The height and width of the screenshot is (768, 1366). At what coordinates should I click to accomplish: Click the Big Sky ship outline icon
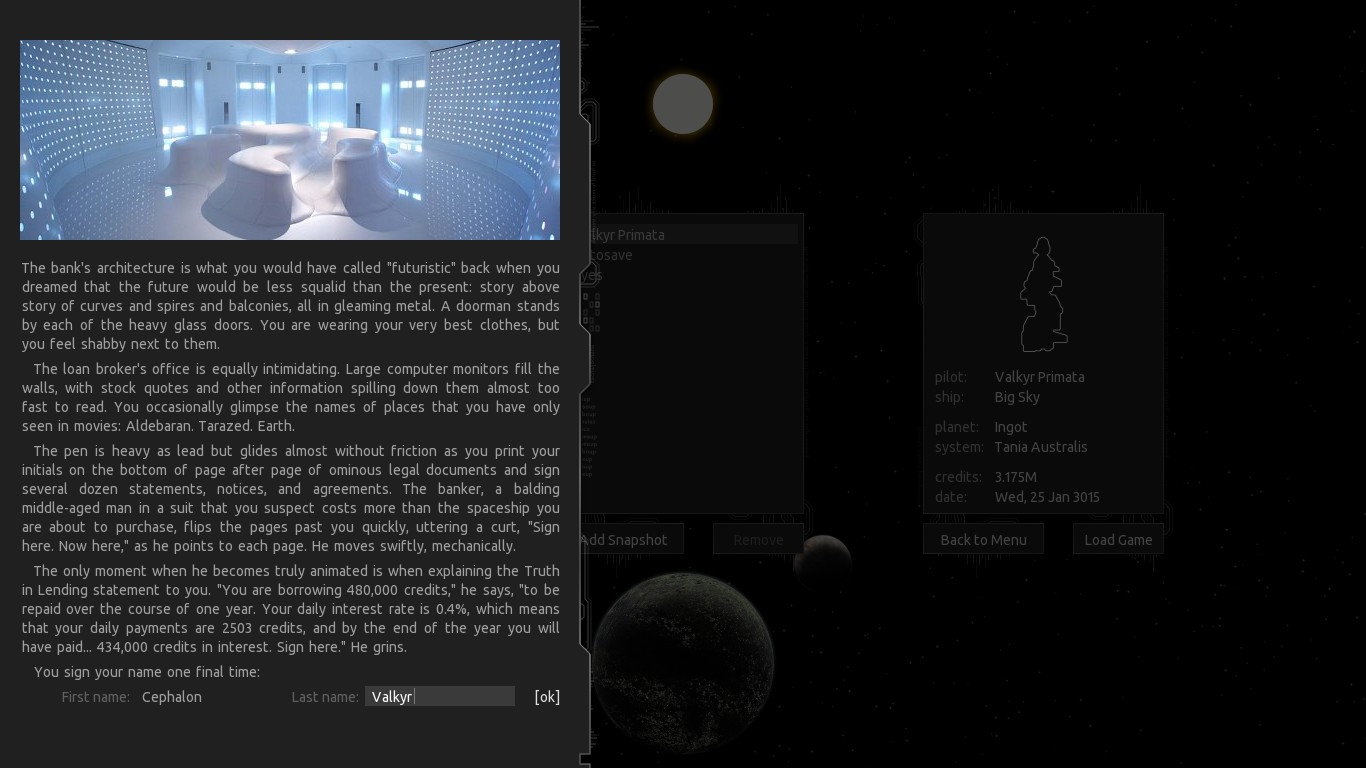[1043, 294]
